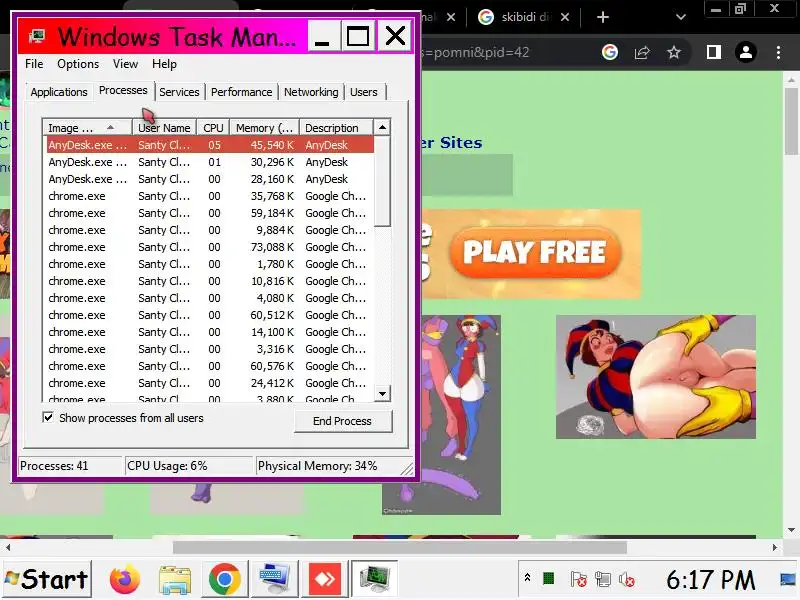The image size is (800, 600).
Task: Open Chrome side panel icon
Action: 714,52
